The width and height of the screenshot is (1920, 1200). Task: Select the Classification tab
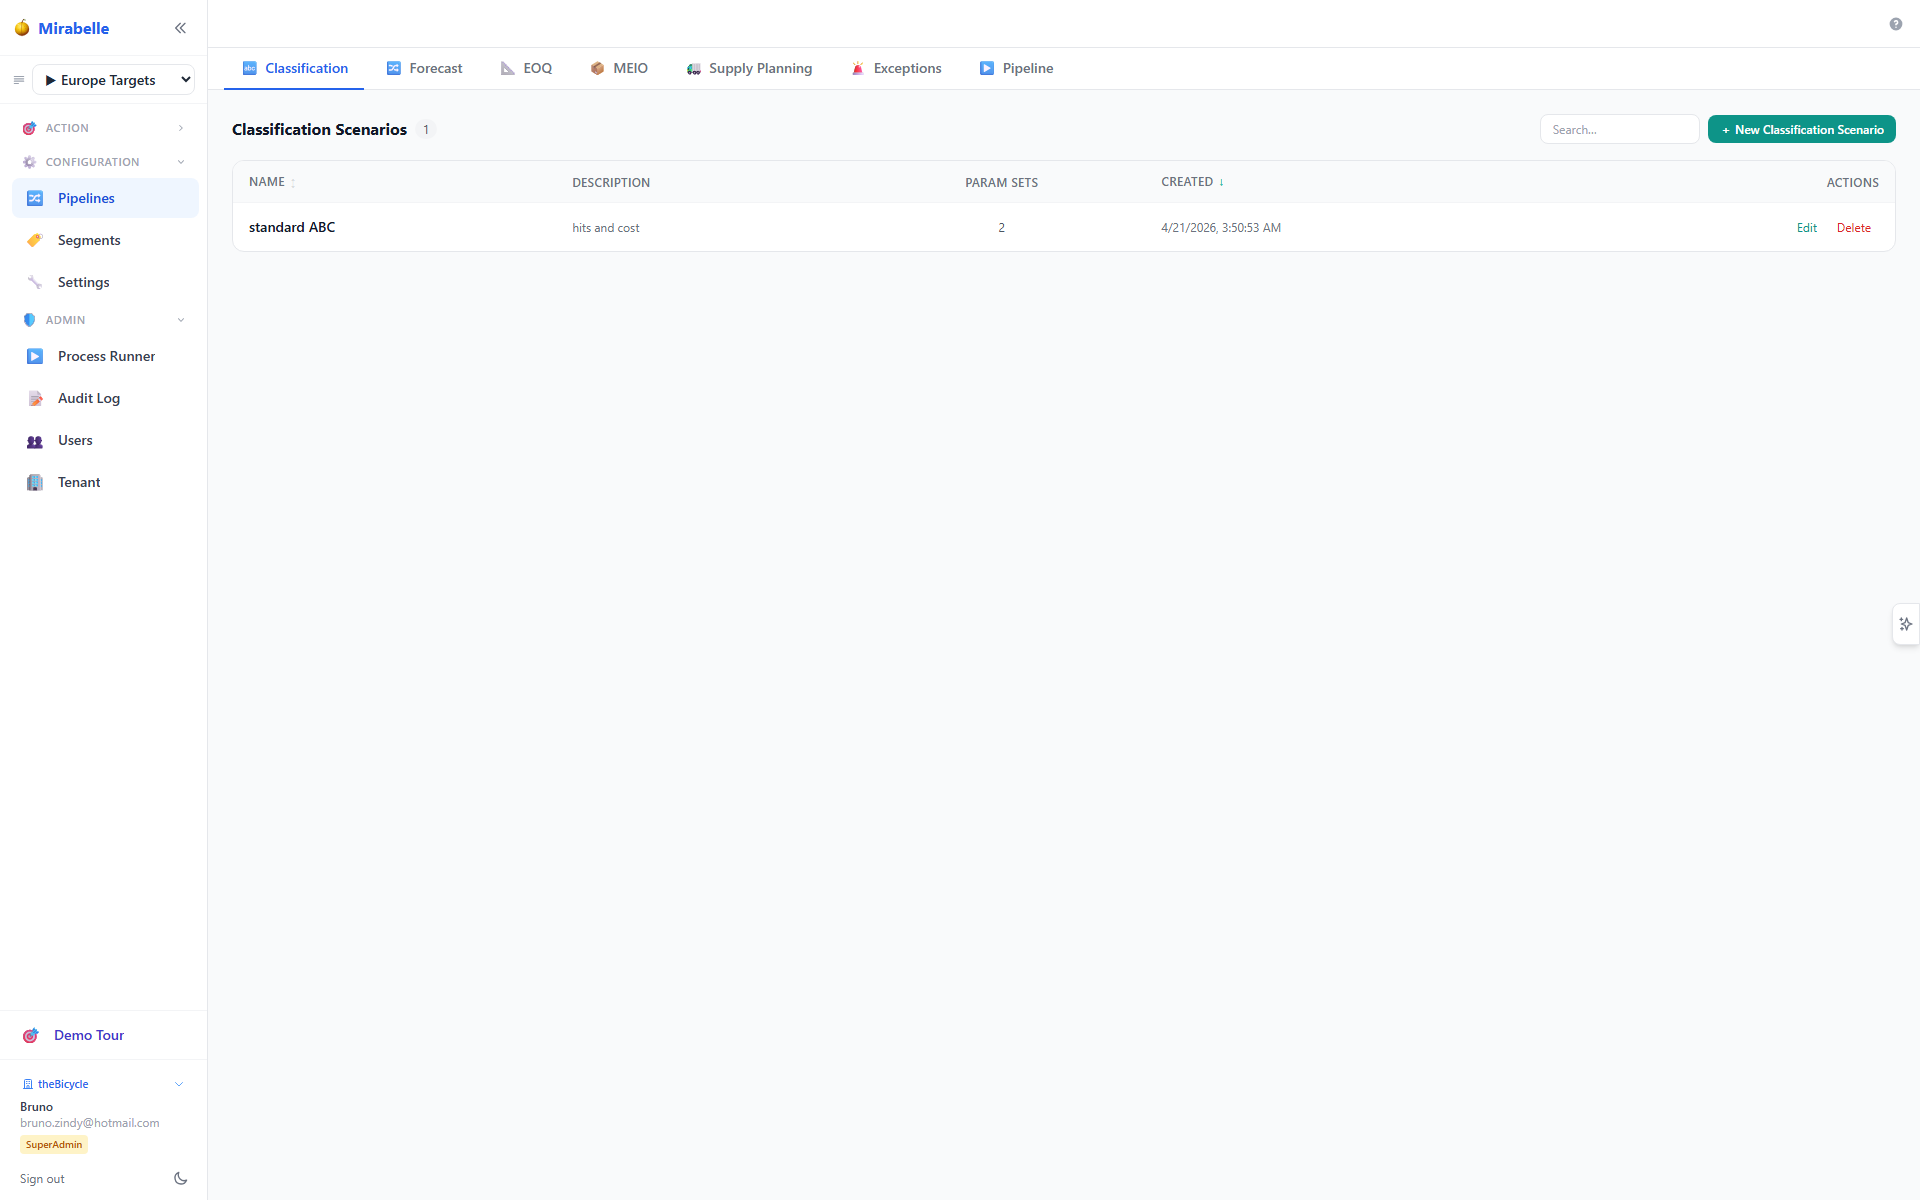295,68
